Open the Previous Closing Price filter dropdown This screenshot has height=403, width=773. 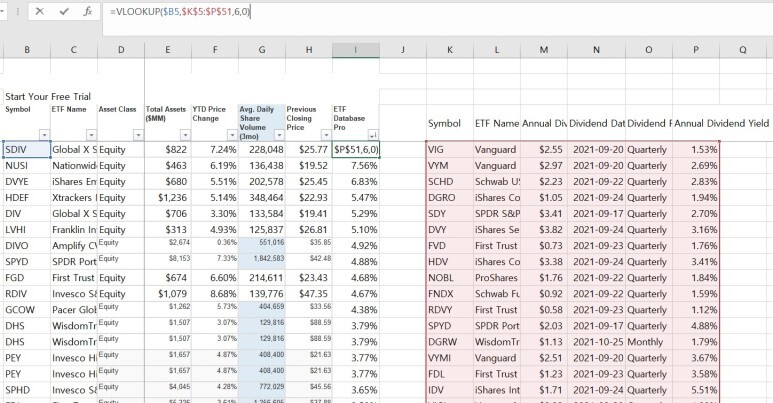tap(326, 135)
